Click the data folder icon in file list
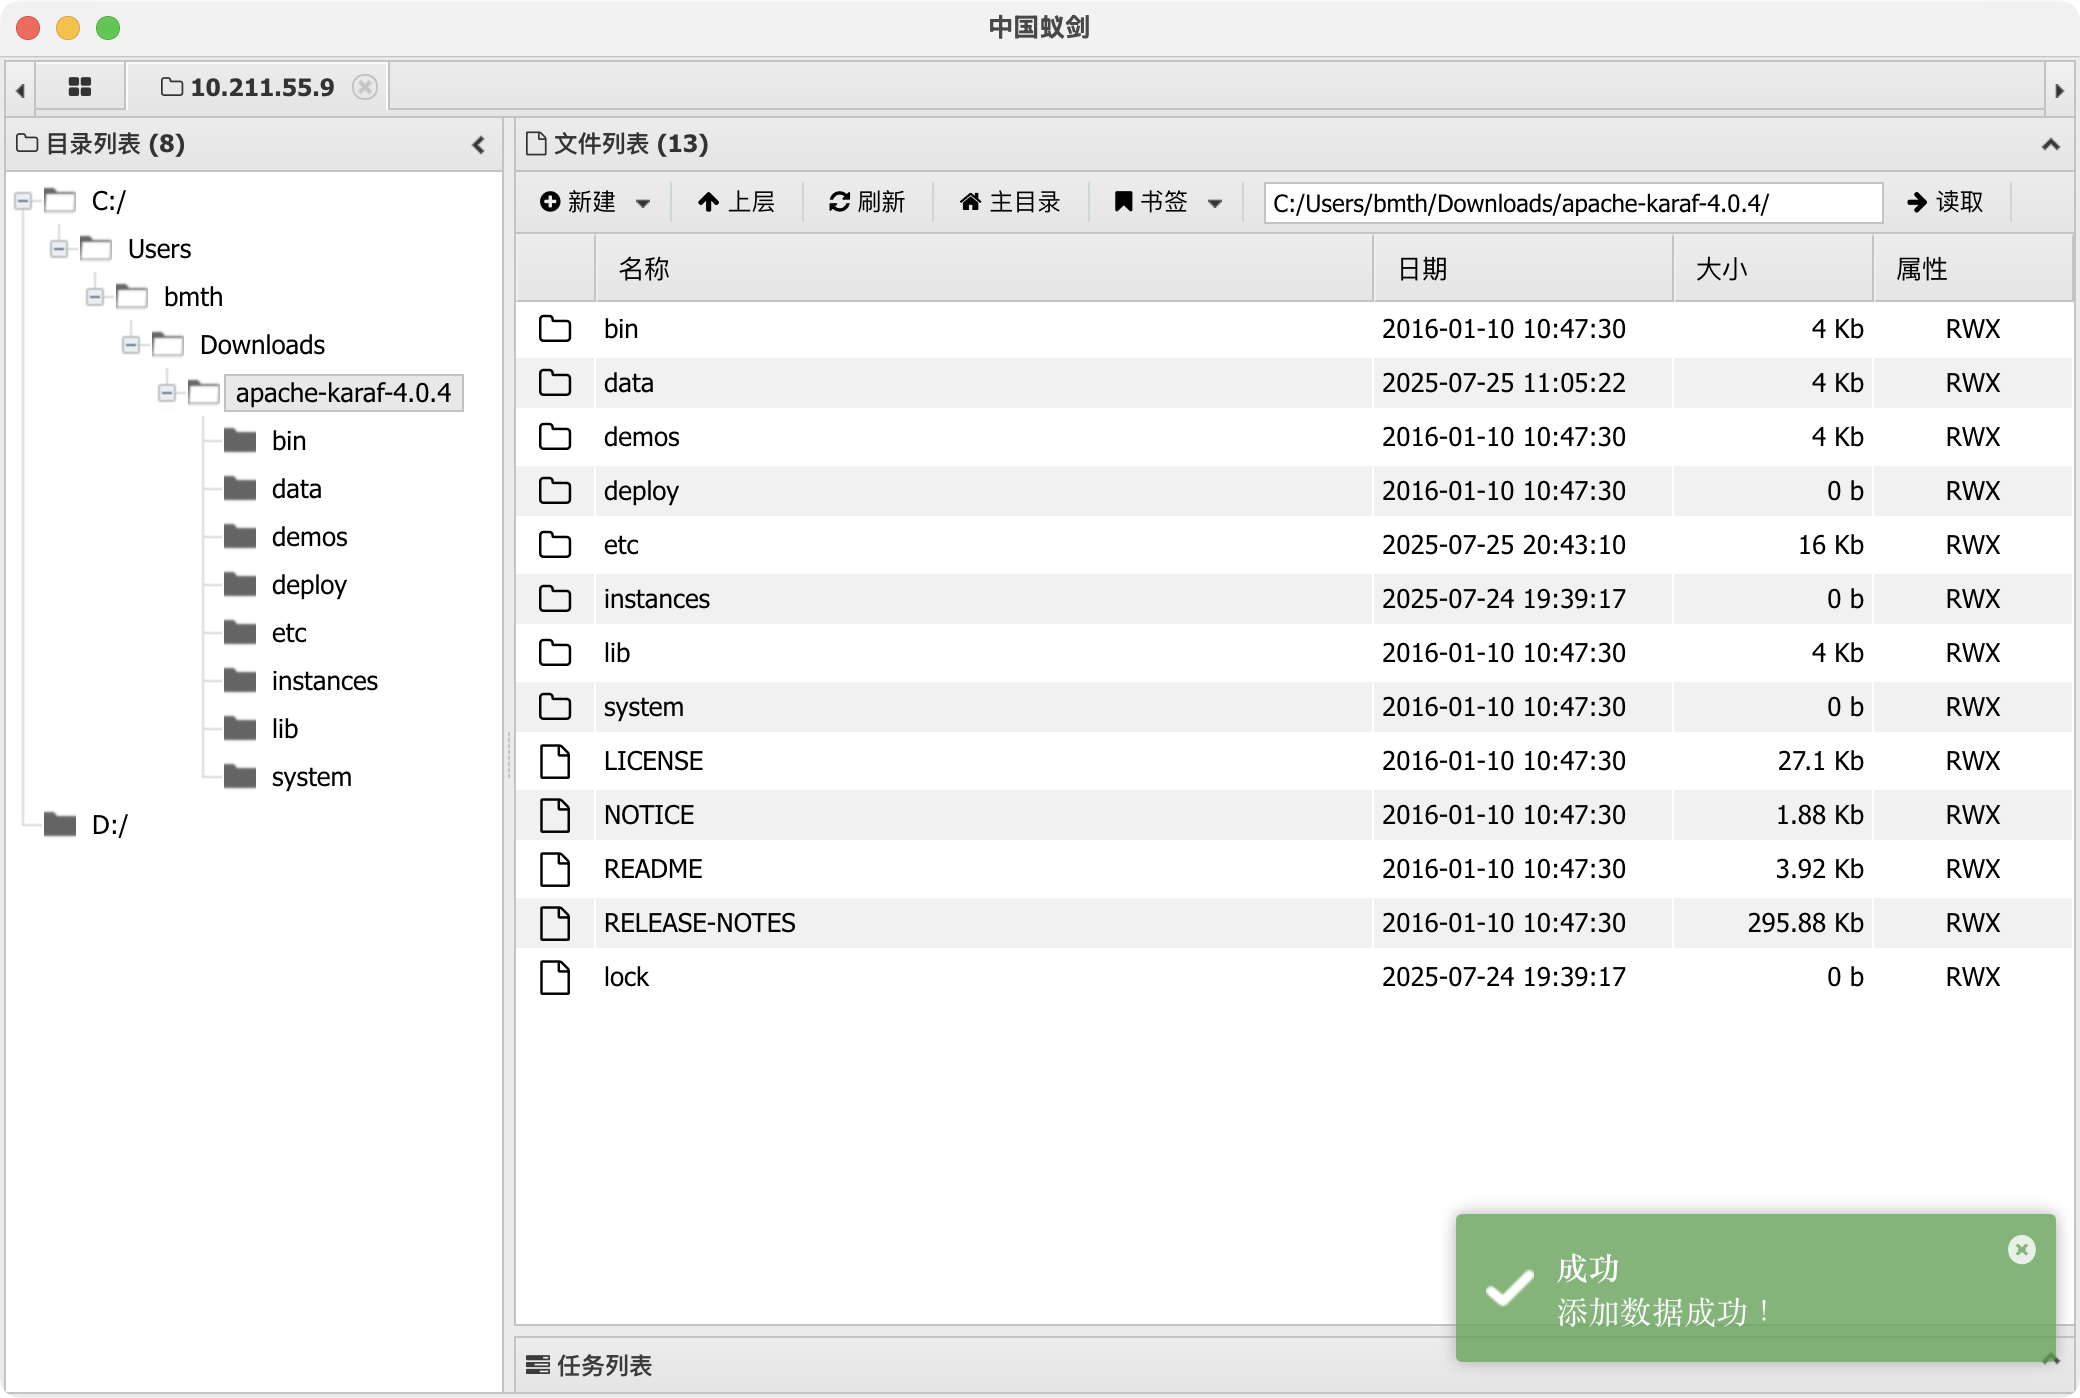This screenshot has height=1398, width=2080. [x=555, y=383]
